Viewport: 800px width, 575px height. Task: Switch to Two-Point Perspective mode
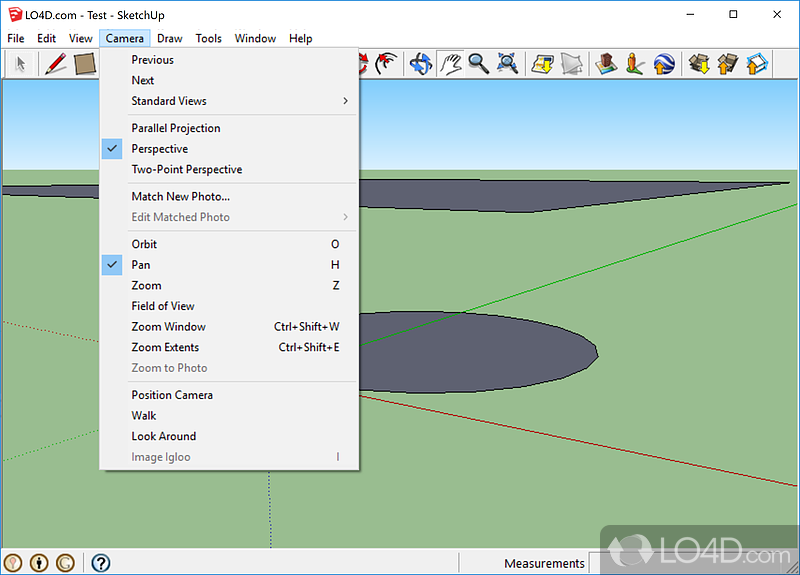[x=186, y=170]
